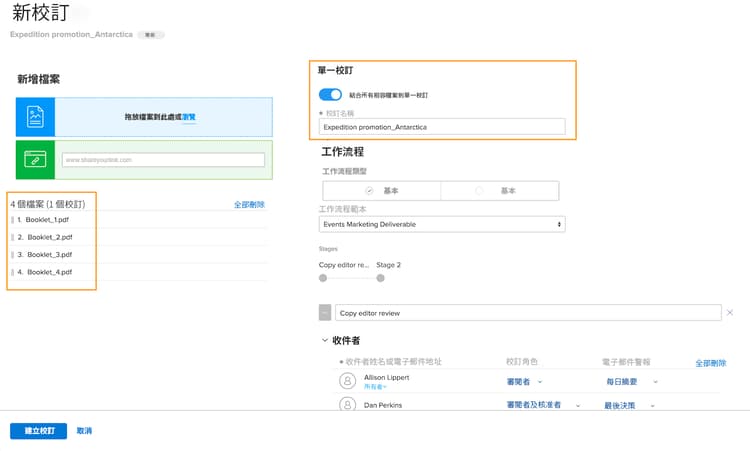Click the Allison Lippert recipient name
This screenshot has width=750, height=451.
pyautogui.click(x=386, y=377)
